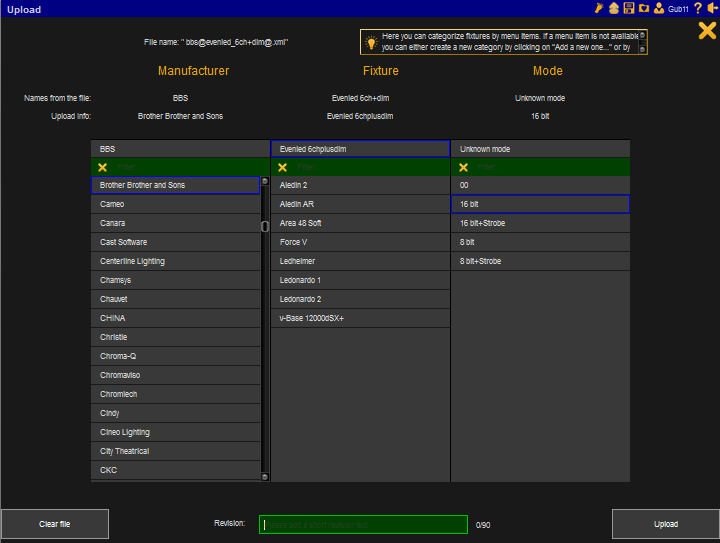
Task: Click the Upload button
Action: point(666,524)
